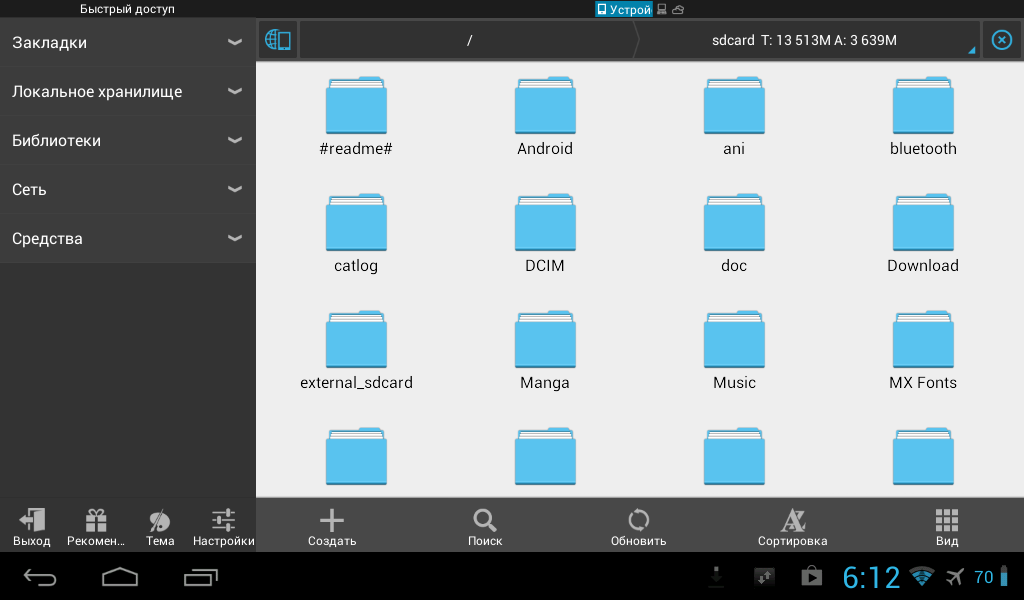Expand the Сеть section
The image size is (1024, 600).
pyautogui.click(x=128, y=189)
